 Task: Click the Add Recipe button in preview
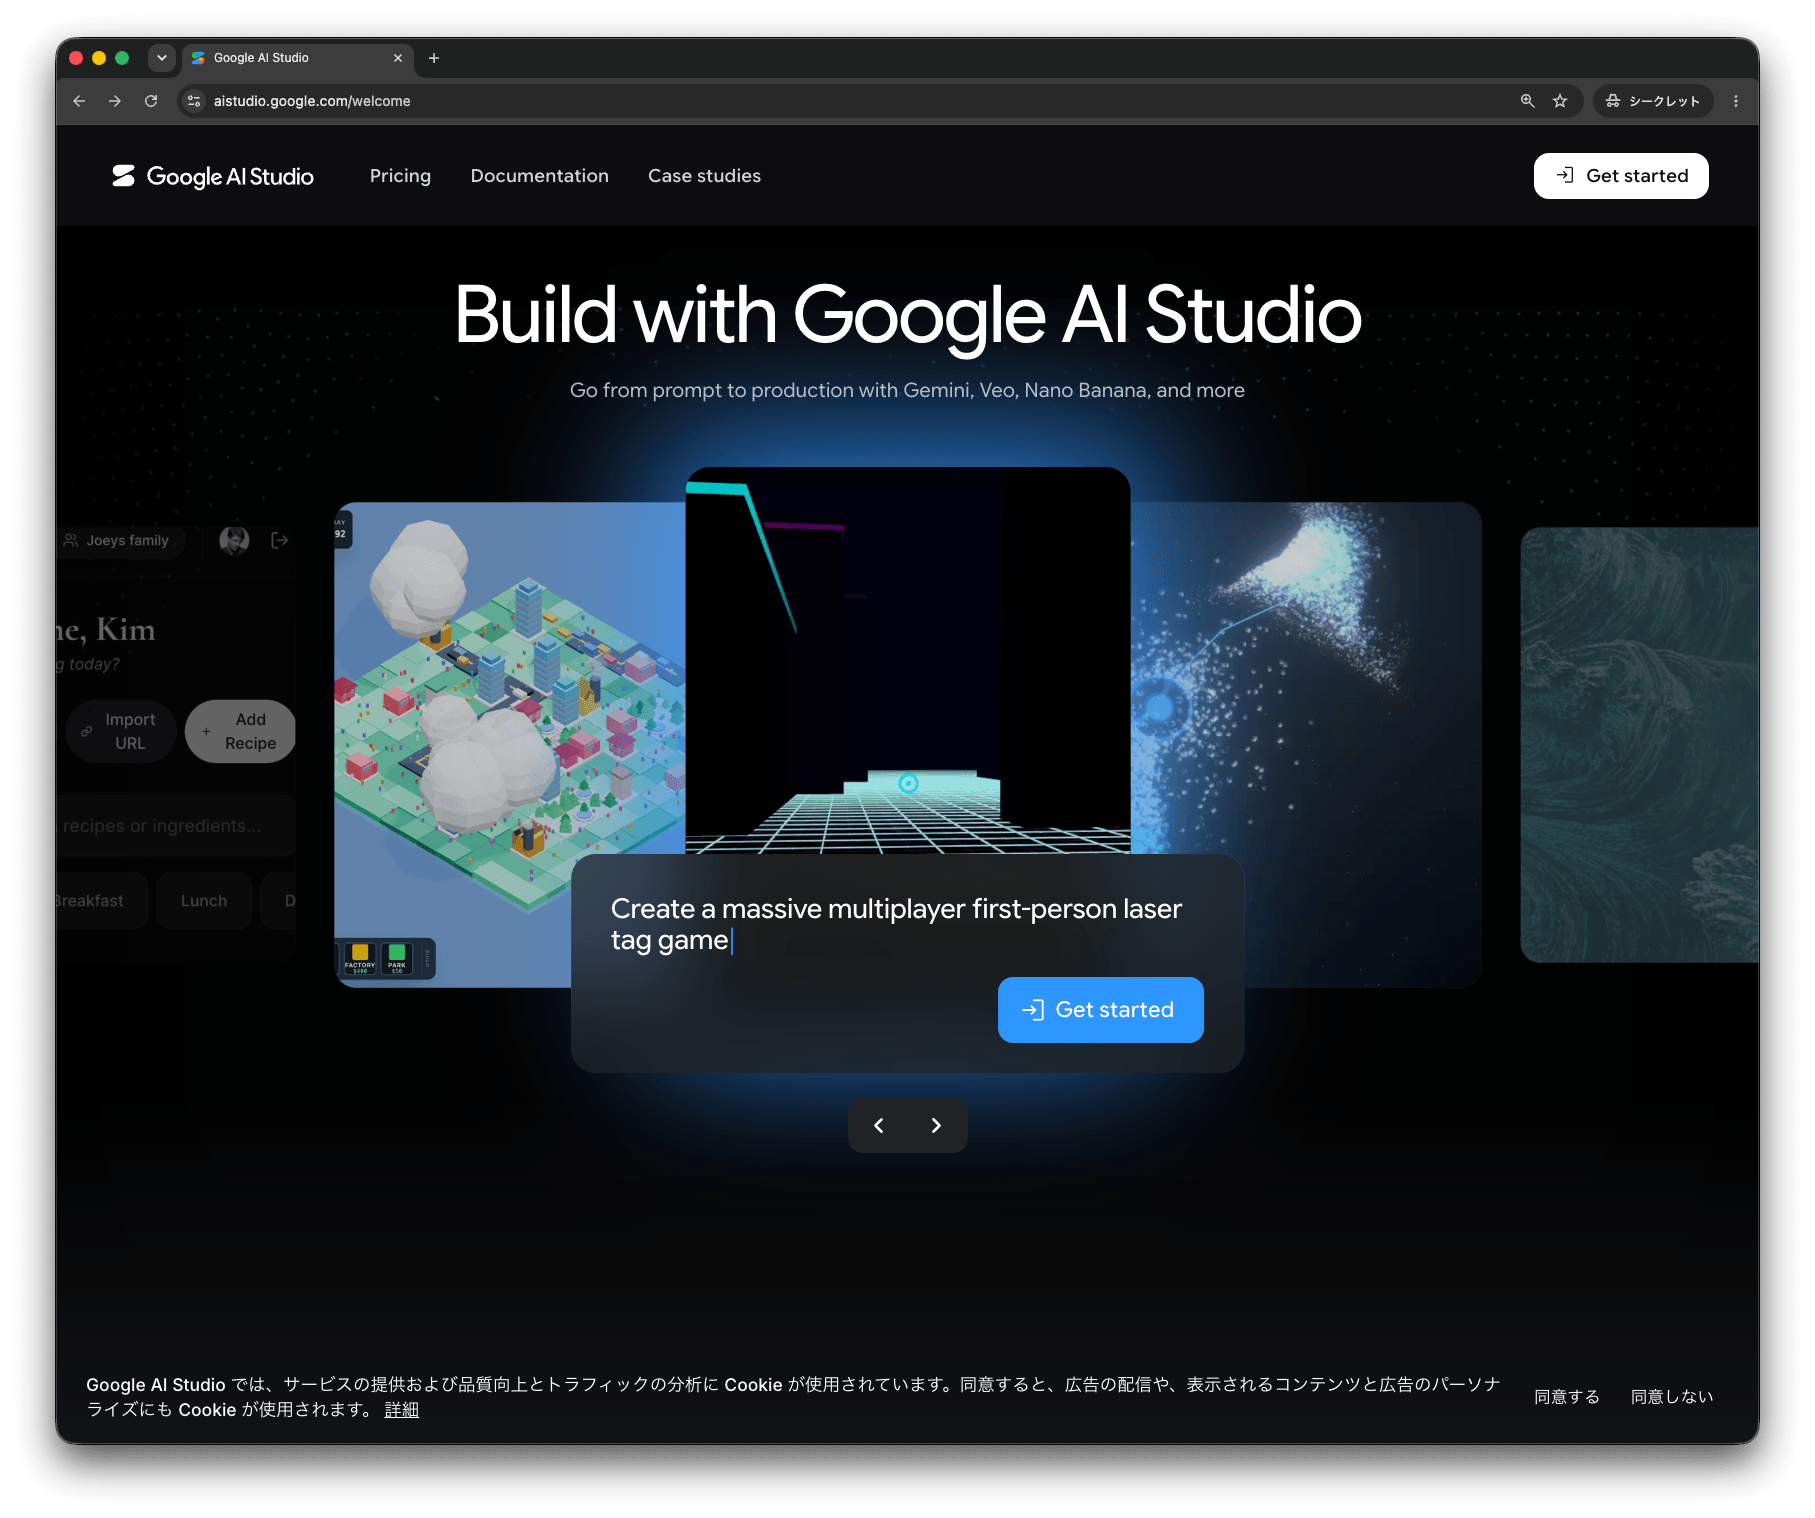pyautogui.click(x=240, y=731)
